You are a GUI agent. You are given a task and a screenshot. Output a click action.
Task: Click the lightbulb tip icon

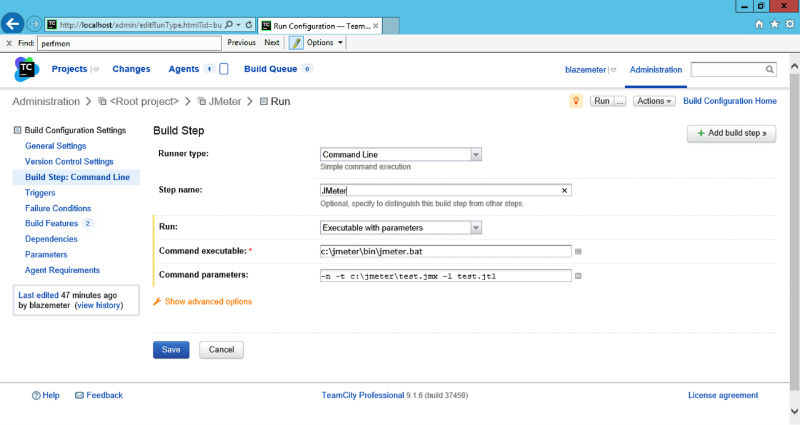tap(576, 101)
